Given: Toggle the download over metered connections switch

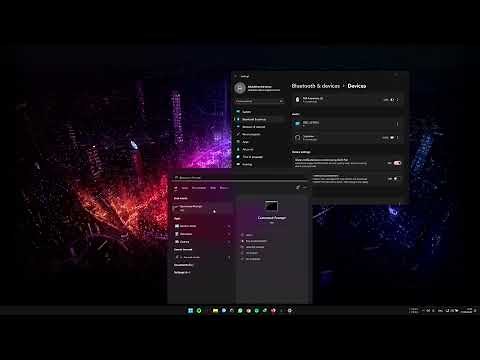Looking at the screenshot, I should (x=396, y=179).
